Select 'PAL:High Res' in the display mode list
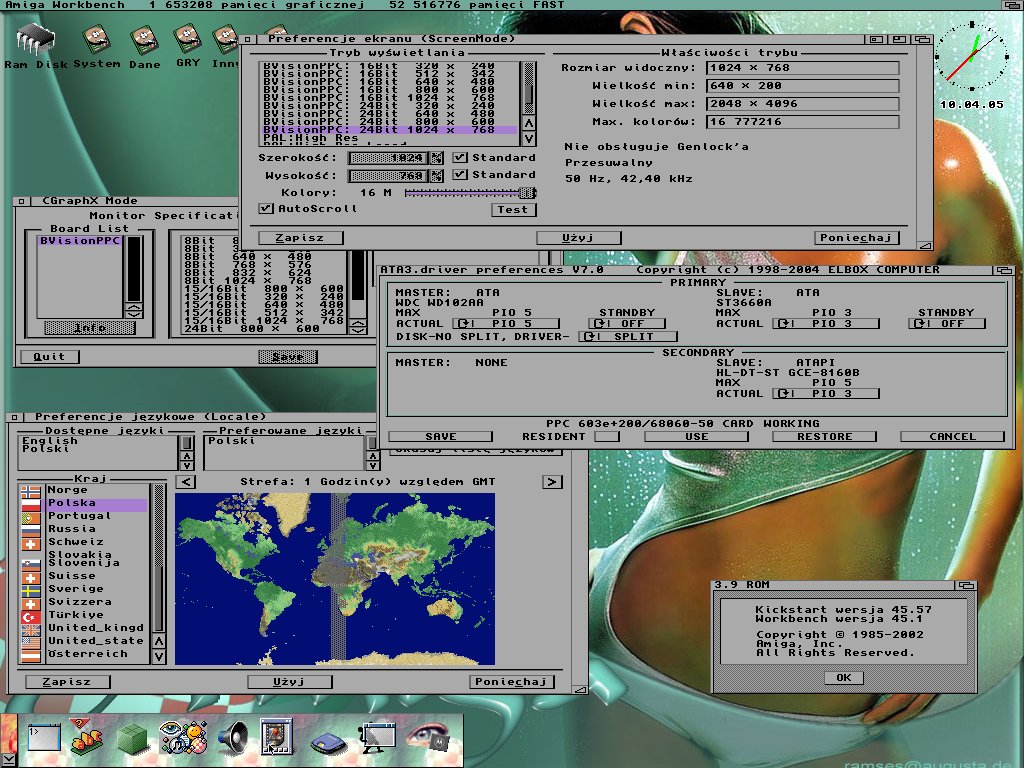Viewport: 1024px width, 768px height. pos(389,138)
